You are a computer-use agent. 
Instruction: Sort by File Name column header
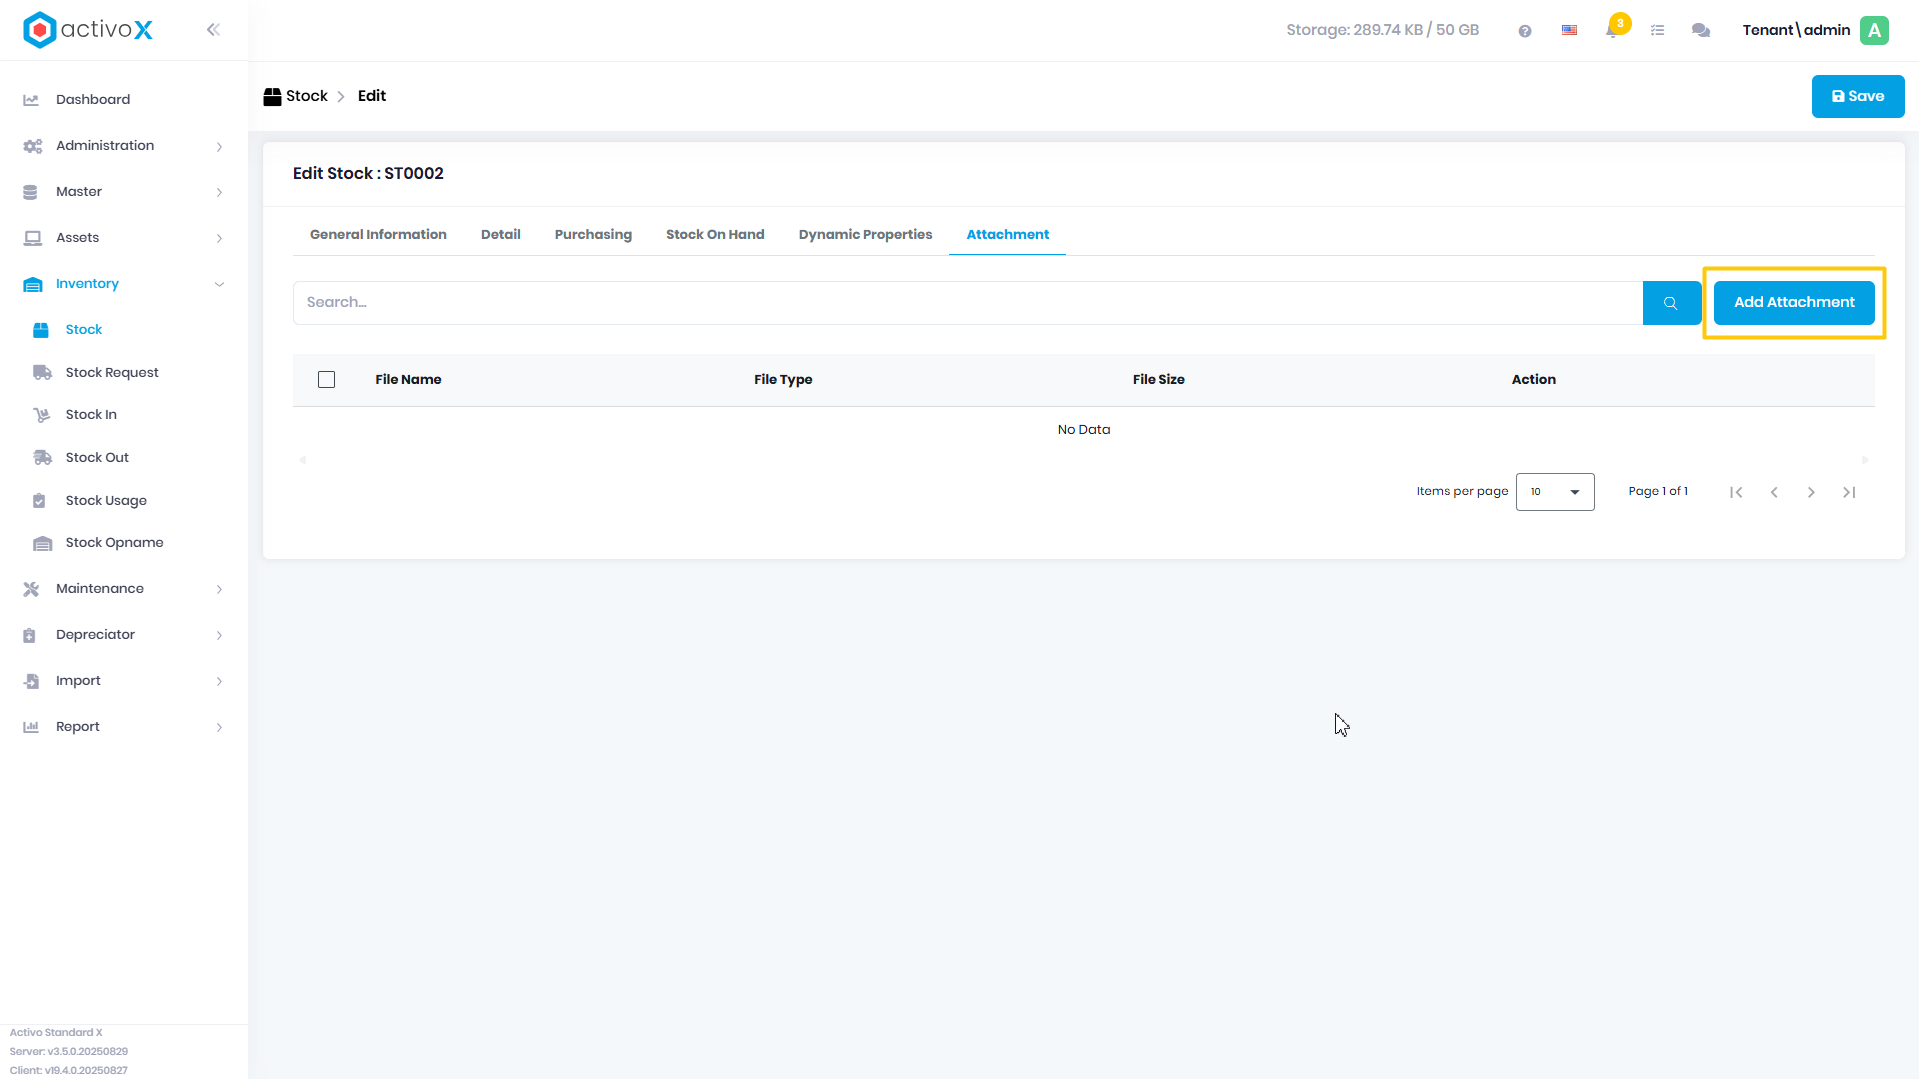(x=408, y=380)
